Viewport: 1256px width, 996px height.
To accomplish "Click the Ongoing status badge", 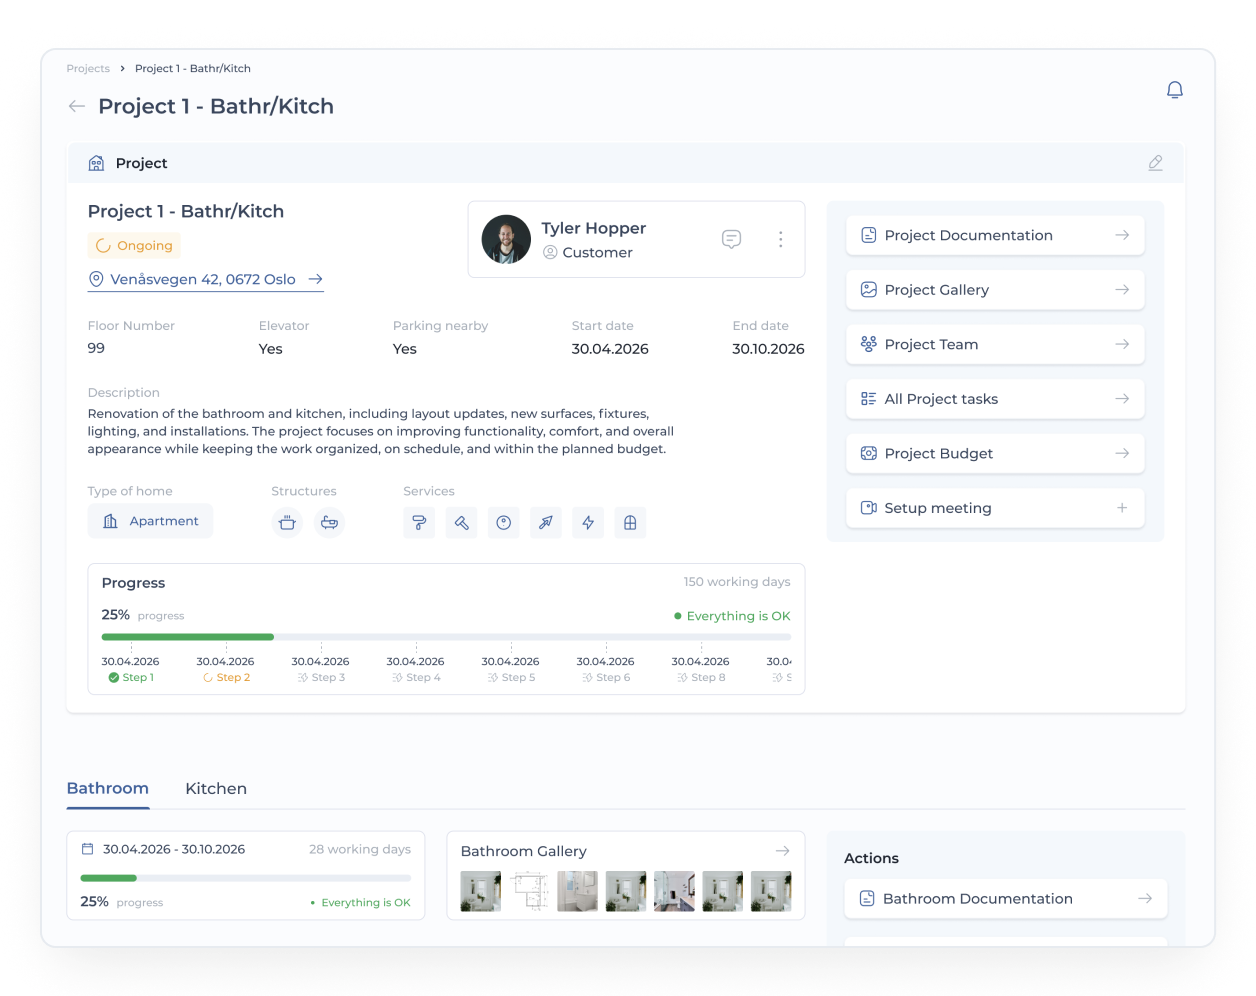I will [x=134, y=246].
